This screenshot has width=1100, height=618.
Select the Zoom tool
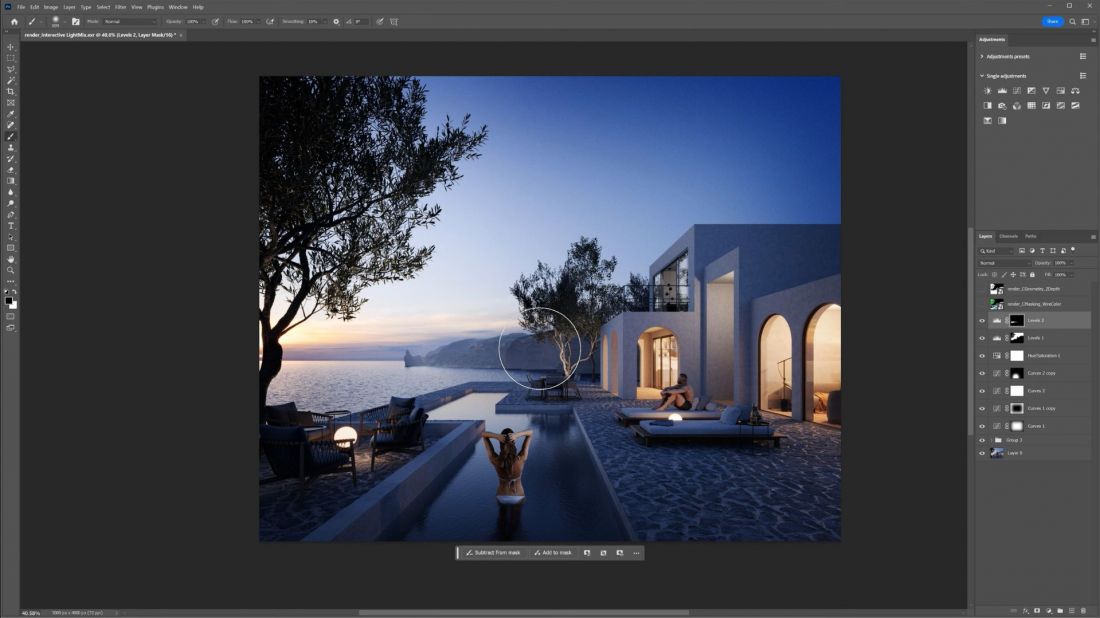(x=11, y=270)
